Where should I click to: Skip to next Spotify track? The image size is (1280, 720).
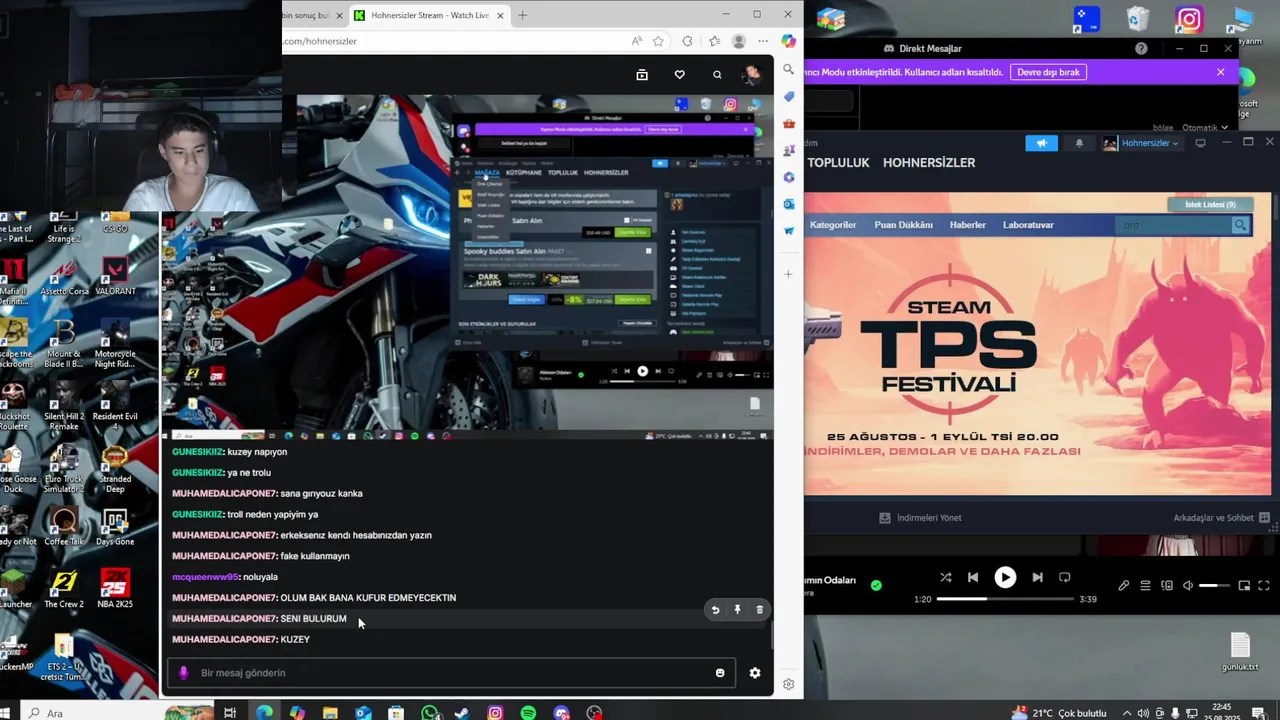coord(1037,577)
